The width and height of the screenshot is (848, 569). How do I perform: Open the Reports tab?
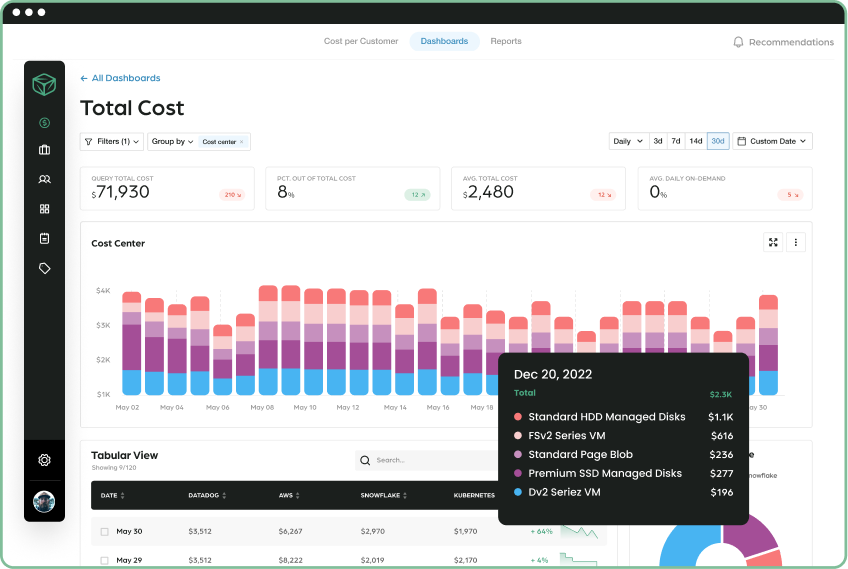tap(505, 41)
